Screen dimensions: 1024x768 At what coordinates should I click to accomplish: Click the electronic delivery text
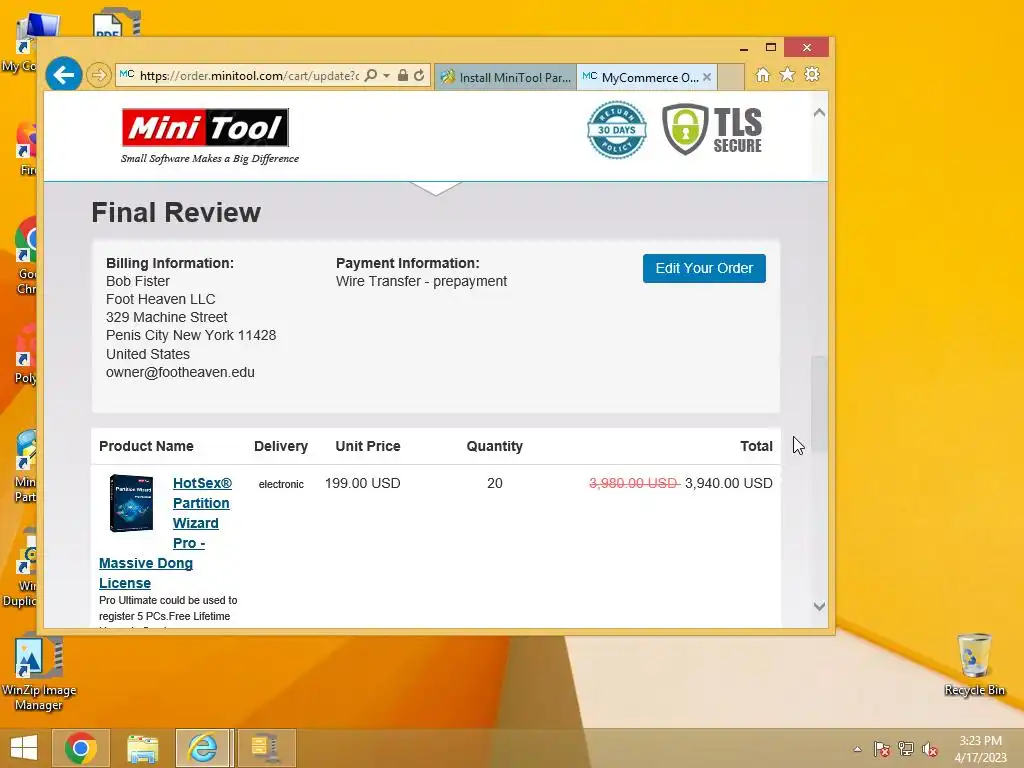281,484
